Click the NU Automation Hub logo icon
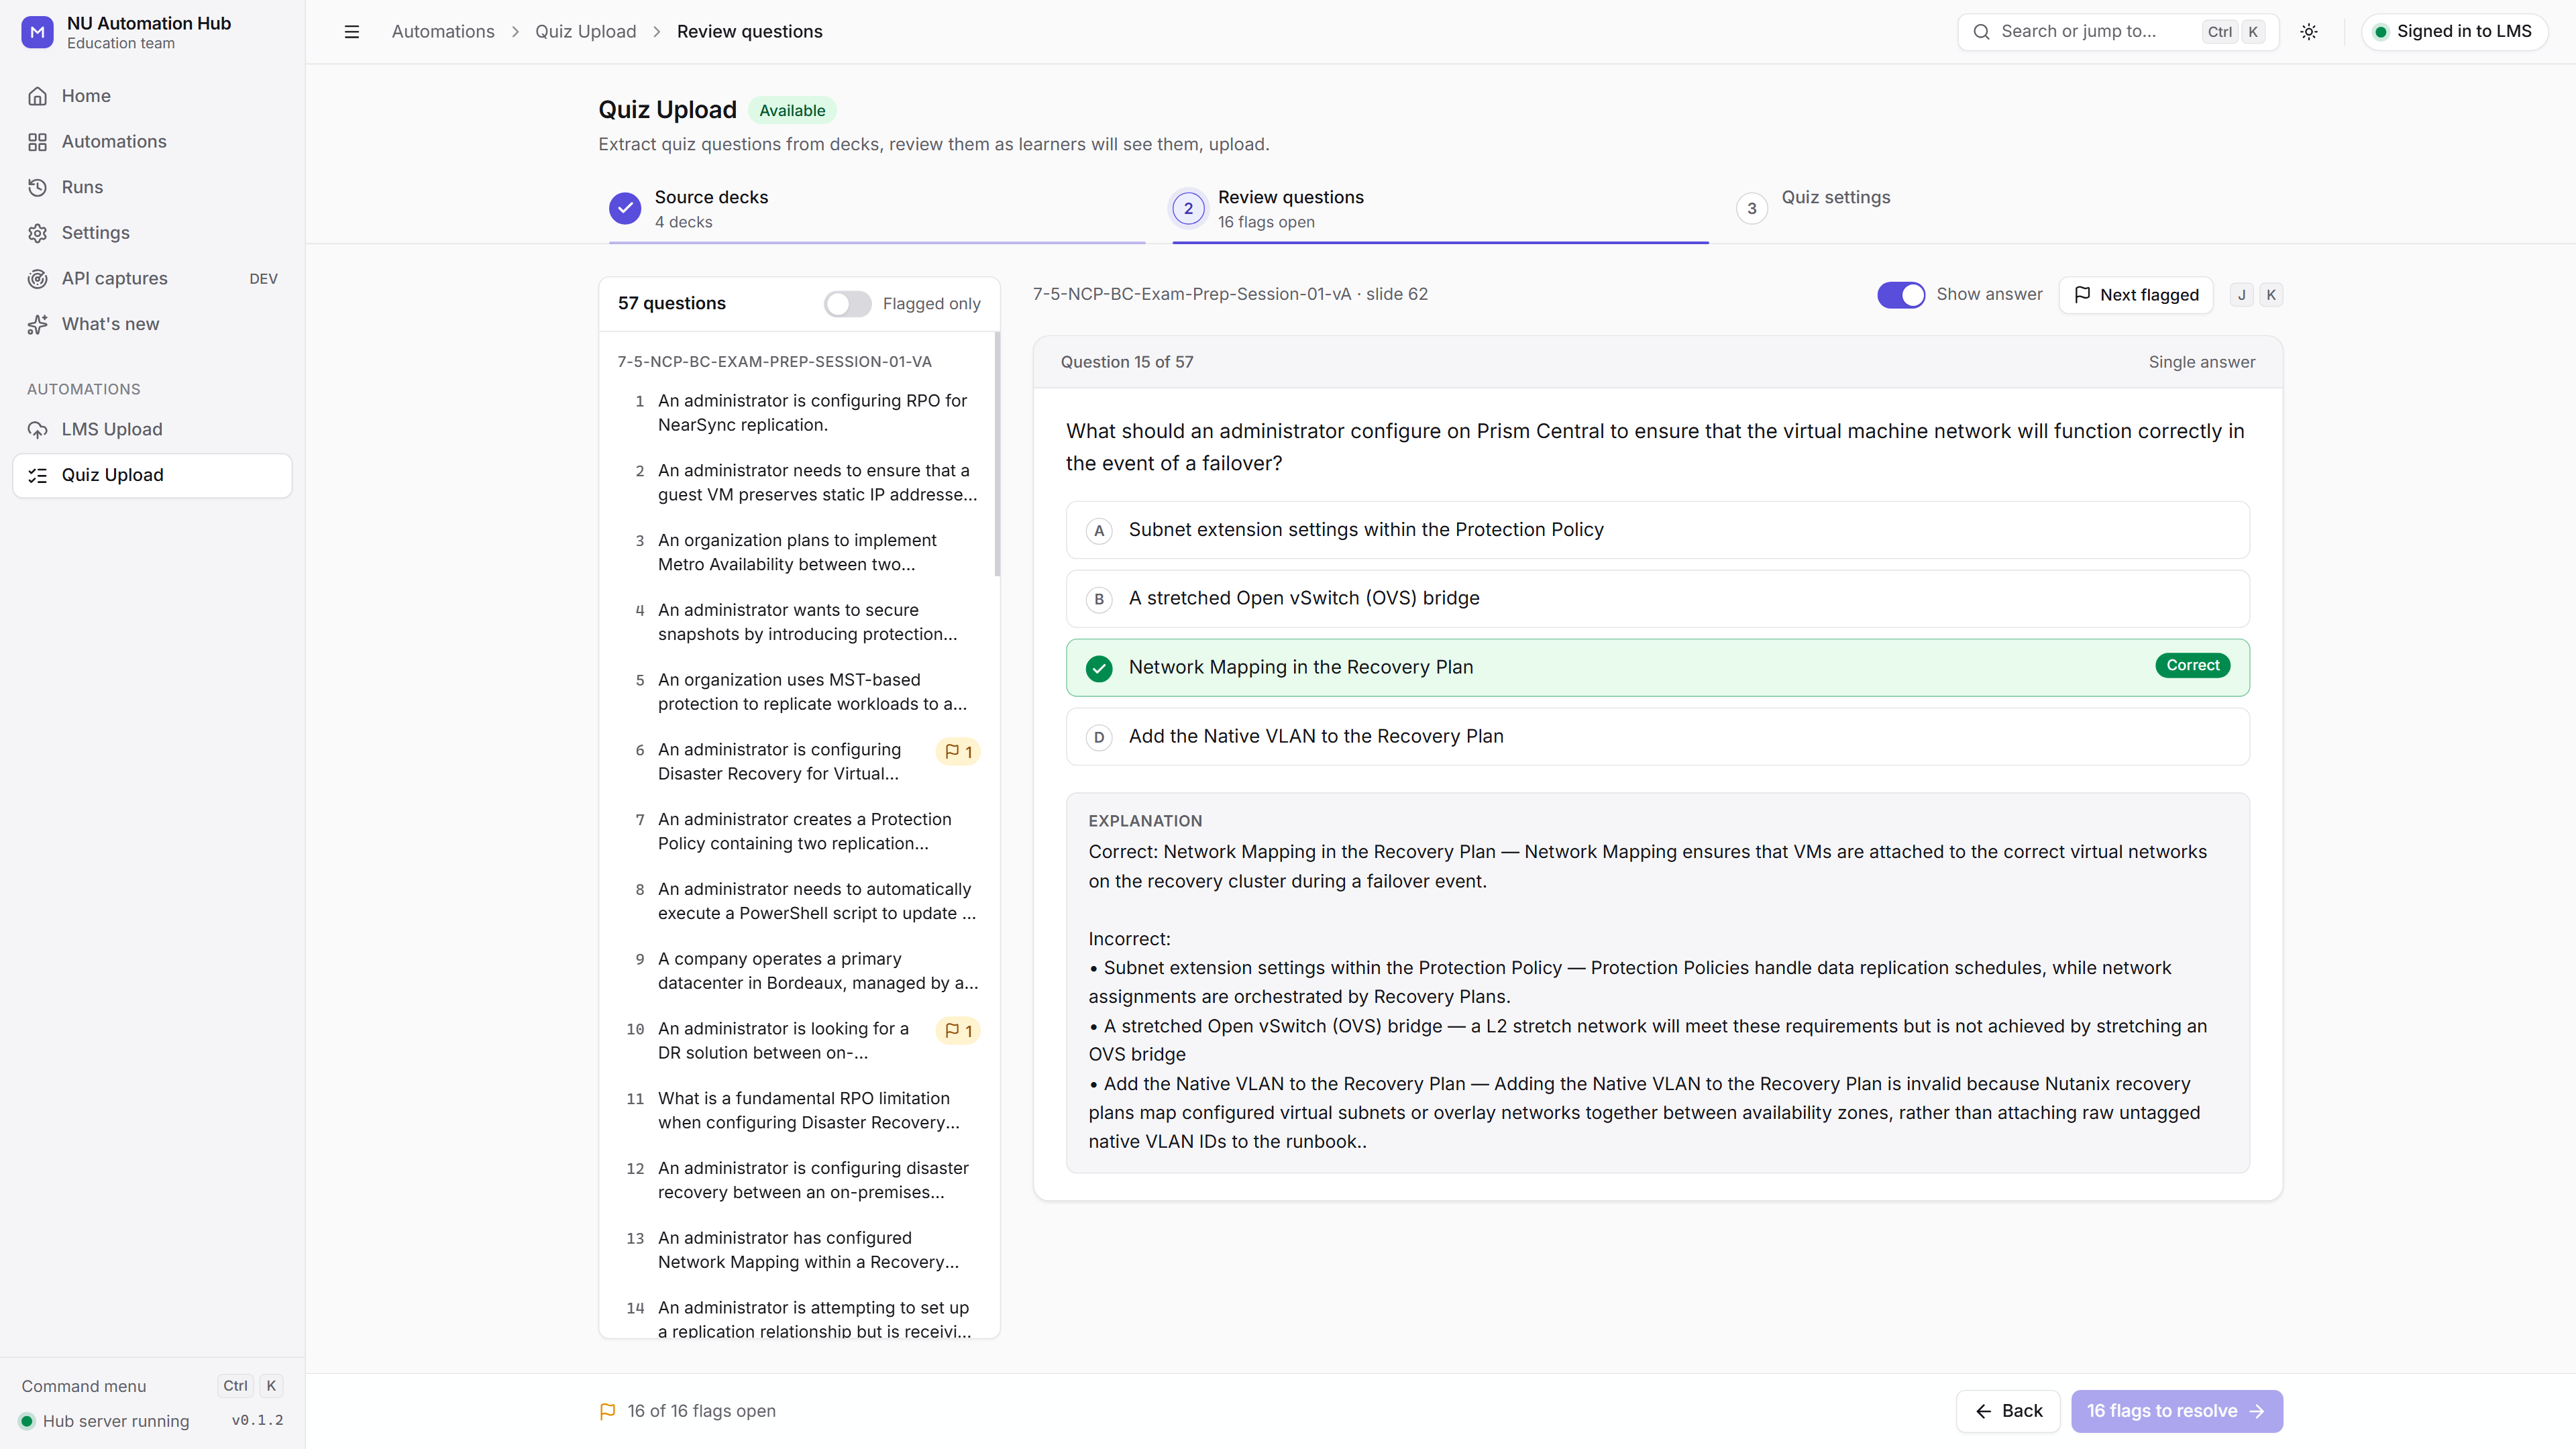Screen dimensions: 2576x1449 click(x=37, y=32)
